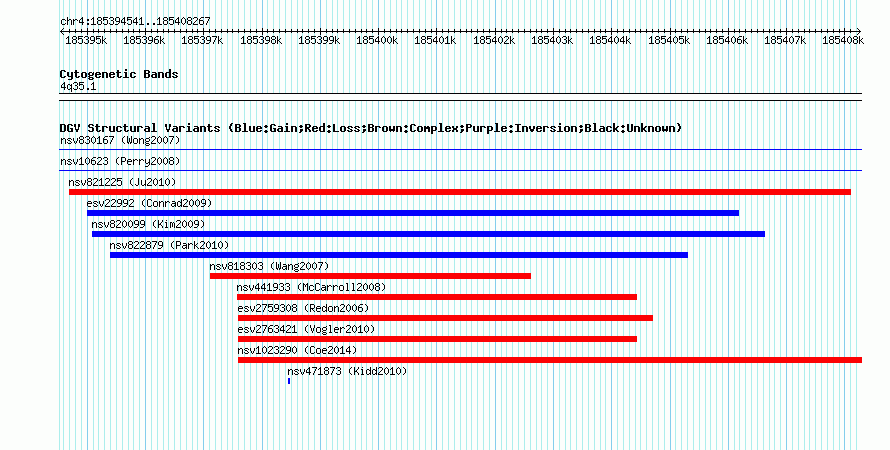
Task: Select the red loss bar for esv2759308
Action: click(446, 318)
